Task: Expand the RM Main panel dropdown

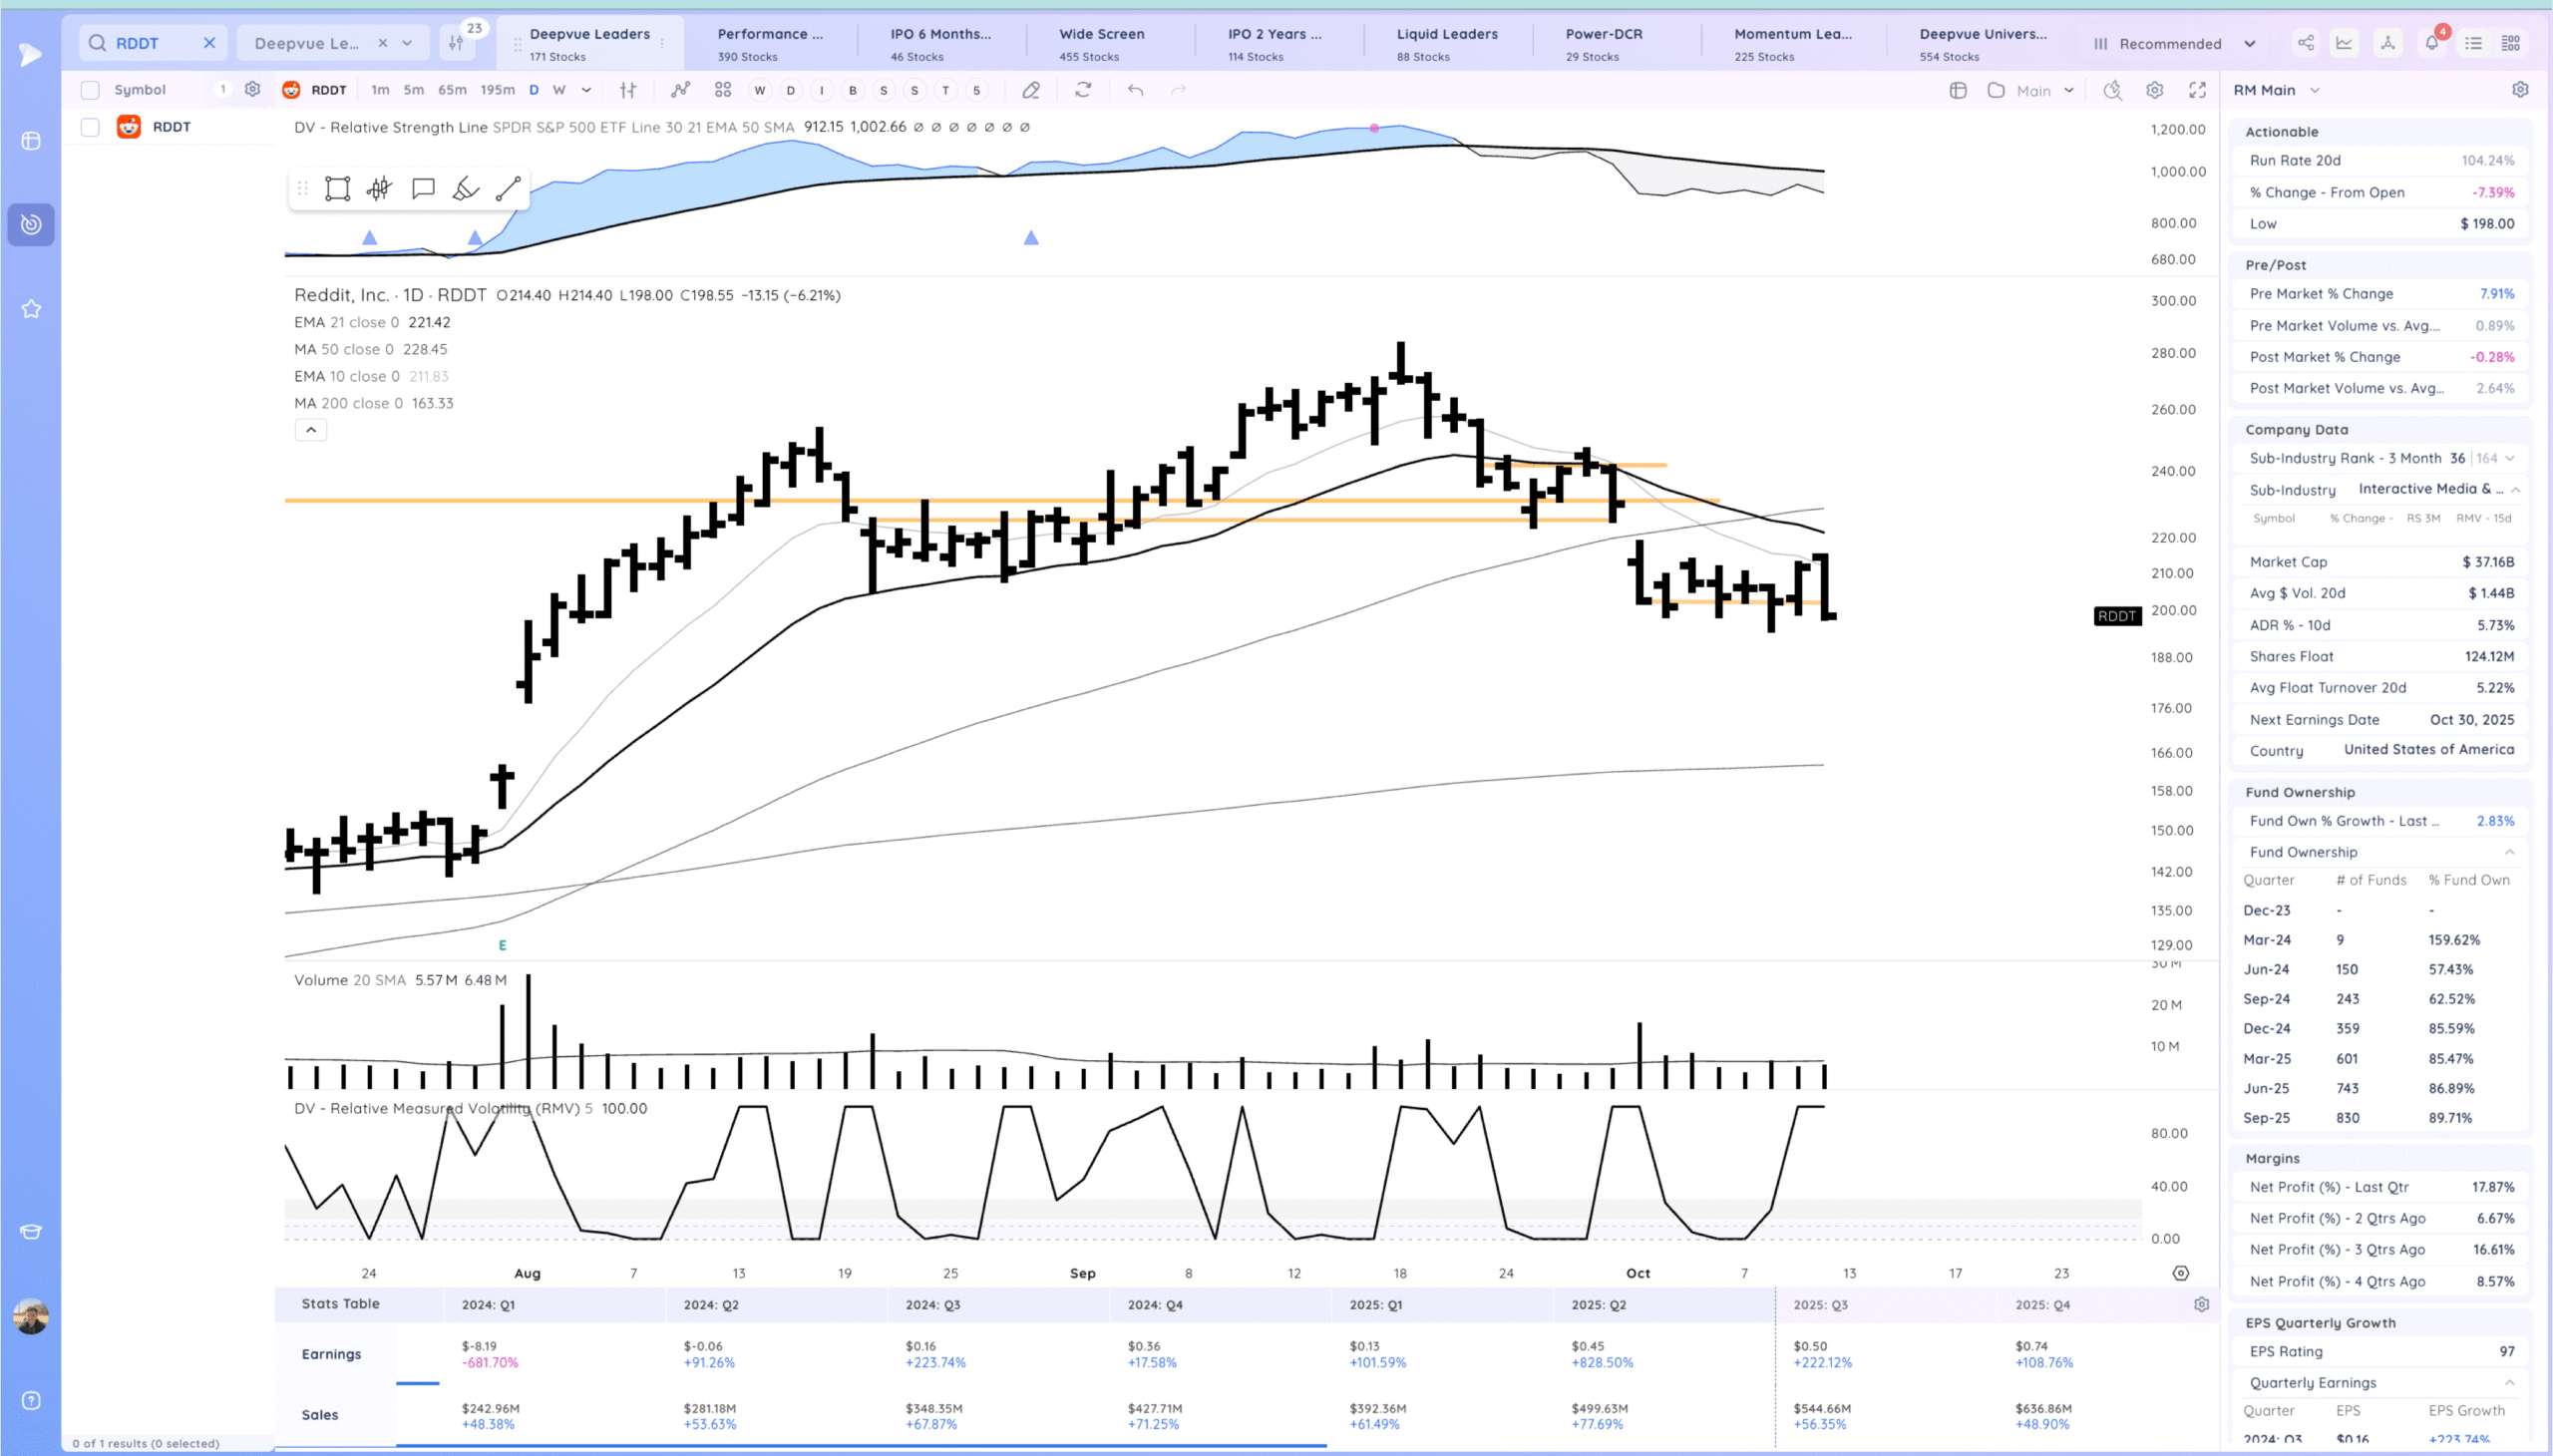Action: click(x=2314, y=90)
